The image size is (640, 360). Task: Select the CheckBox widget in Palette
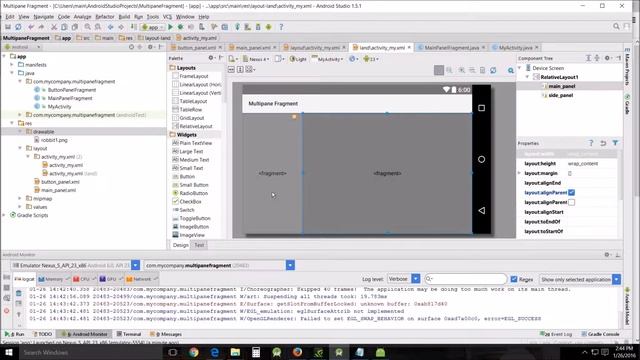pyautogui.click(x=187, y=202)
